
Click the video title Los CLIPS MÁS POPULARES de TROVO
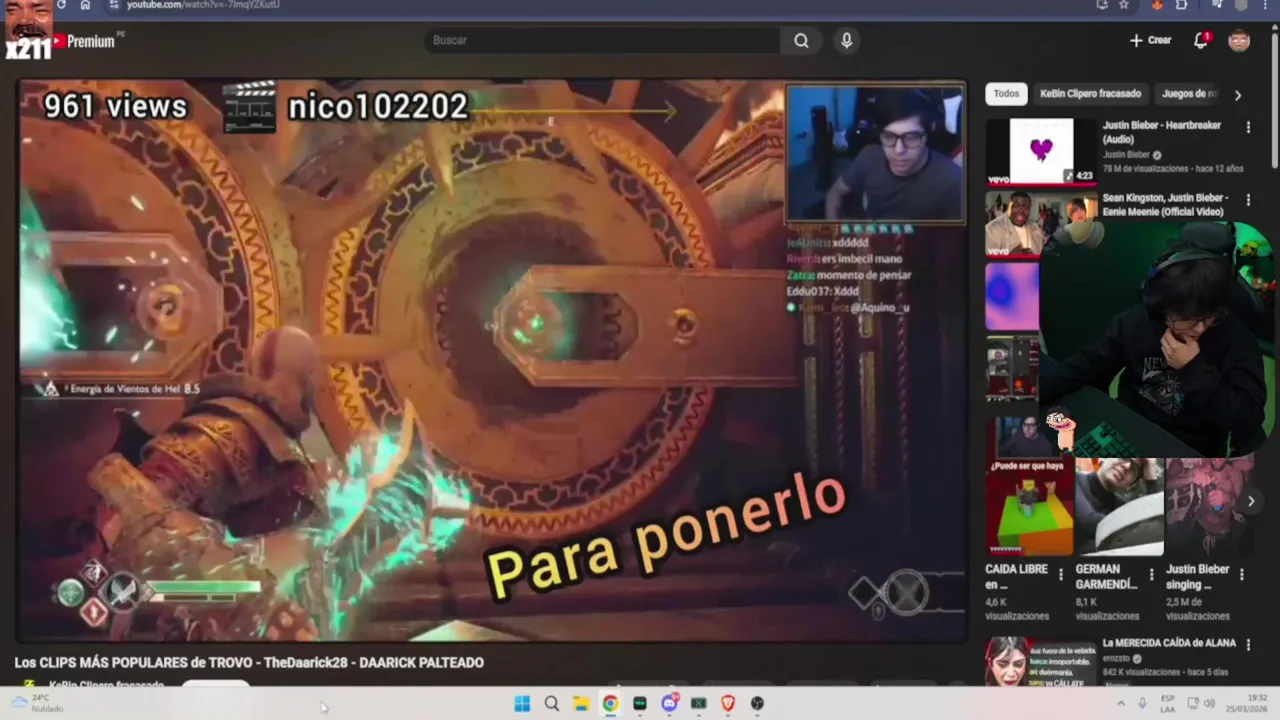[x=249, y=662]
